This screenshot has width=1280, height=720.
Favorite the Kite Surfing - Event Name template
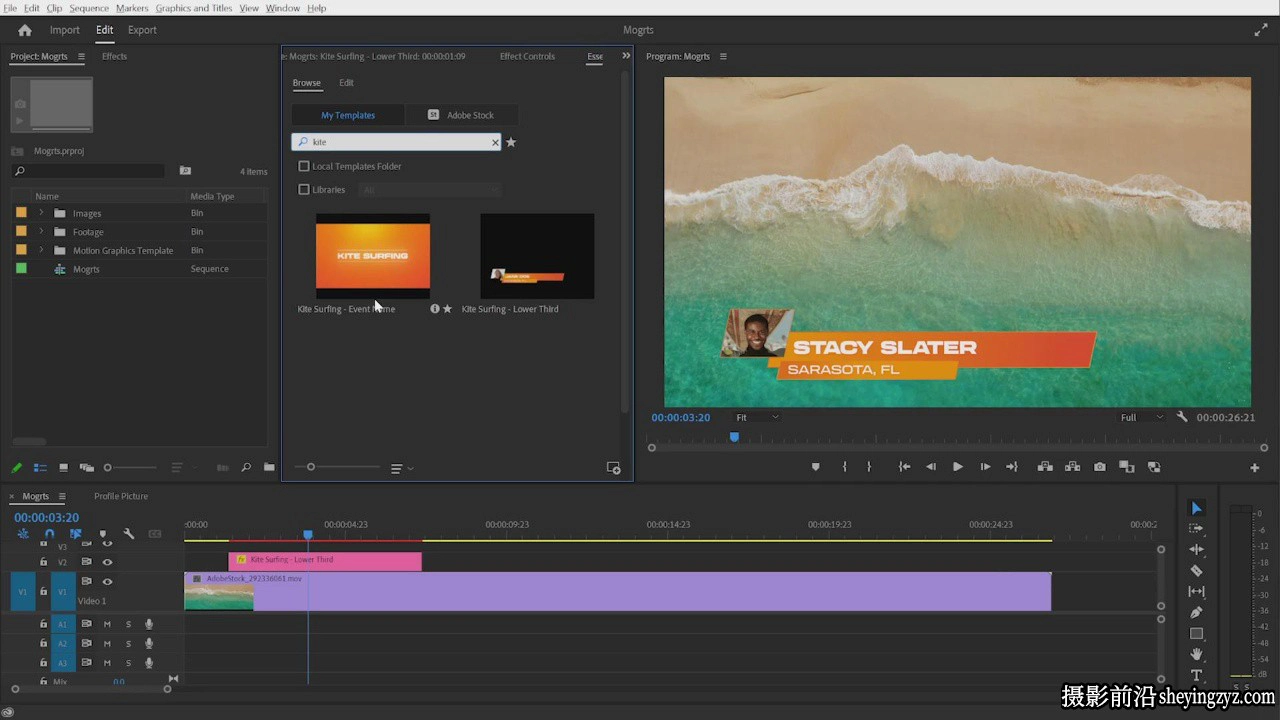coord(447,309)
